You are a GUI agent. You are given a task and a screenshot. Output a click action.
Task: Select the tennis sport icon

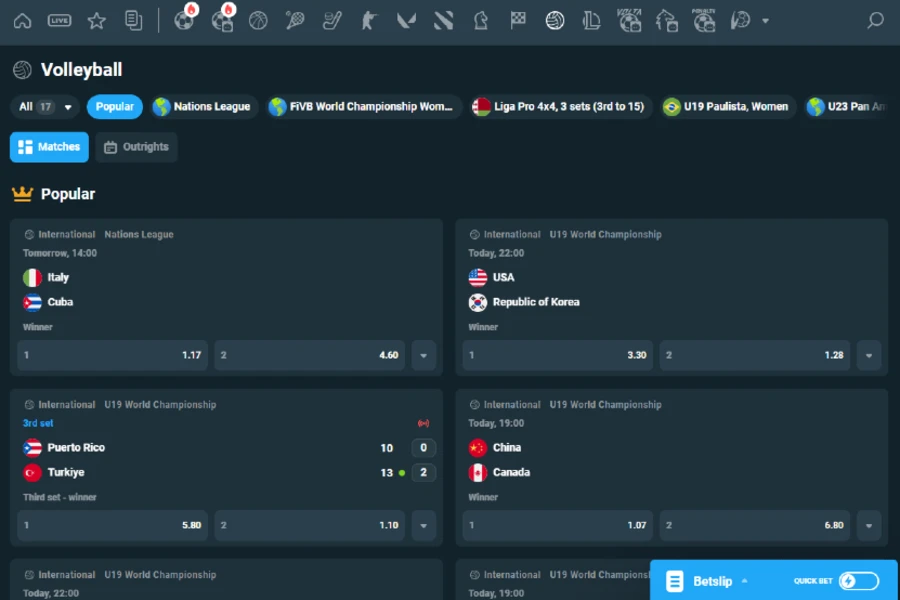[x=293, y=19]
